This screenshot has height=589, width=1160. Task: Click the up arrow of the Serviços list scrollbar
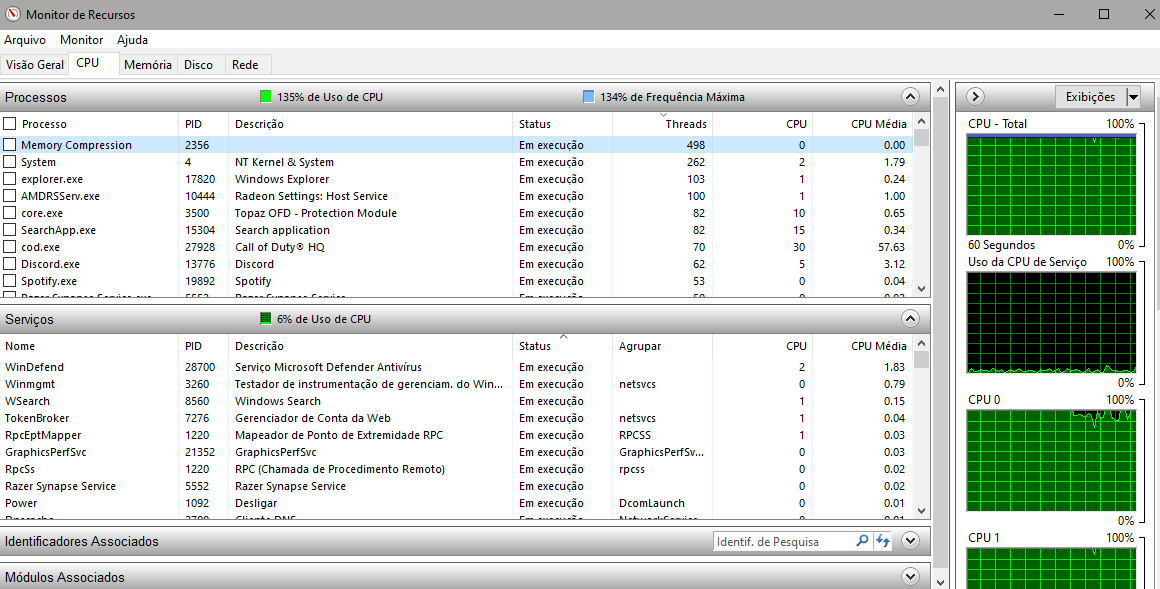pyautogui.click(x=921, y=343)
